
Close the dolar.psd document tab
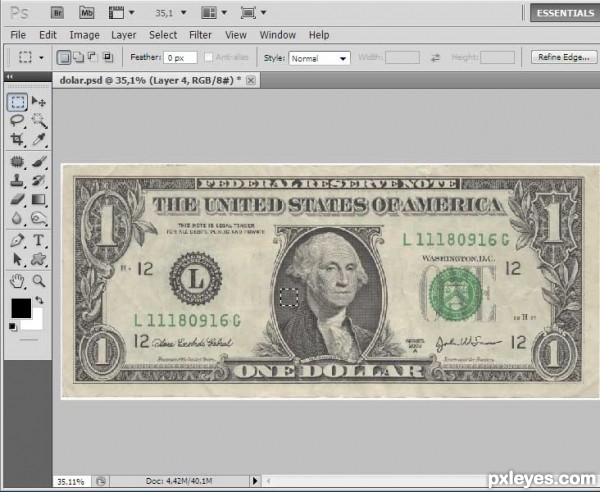click(x=251, y=80)
